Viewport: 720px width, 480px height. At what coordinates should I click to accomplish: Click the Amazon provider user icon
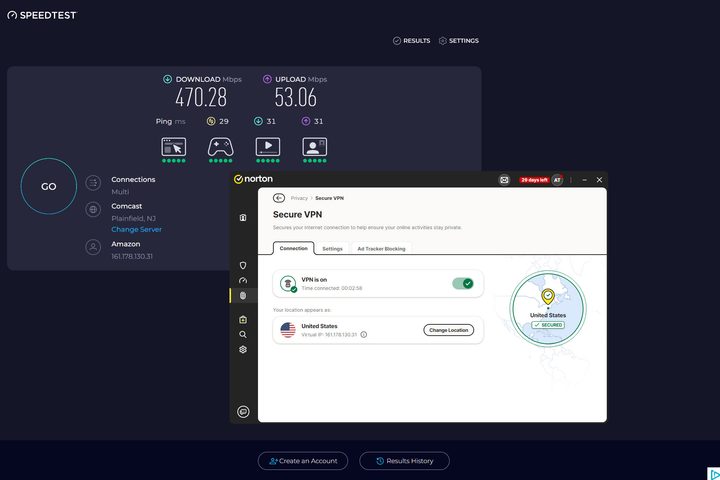click(93, 247)
